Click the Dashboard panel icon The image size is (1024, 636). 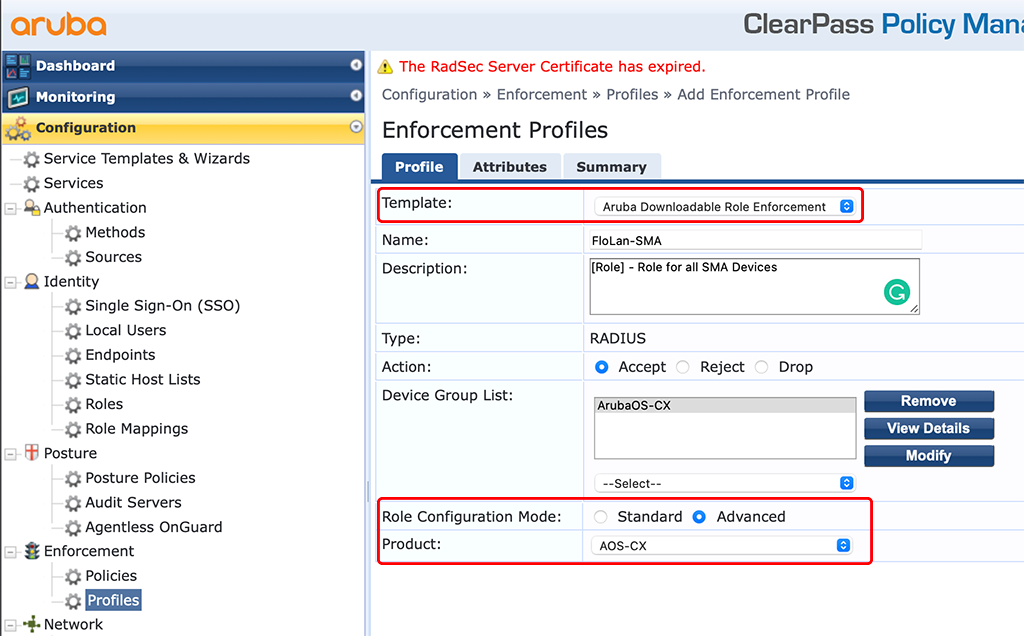(x=17, y=65)
